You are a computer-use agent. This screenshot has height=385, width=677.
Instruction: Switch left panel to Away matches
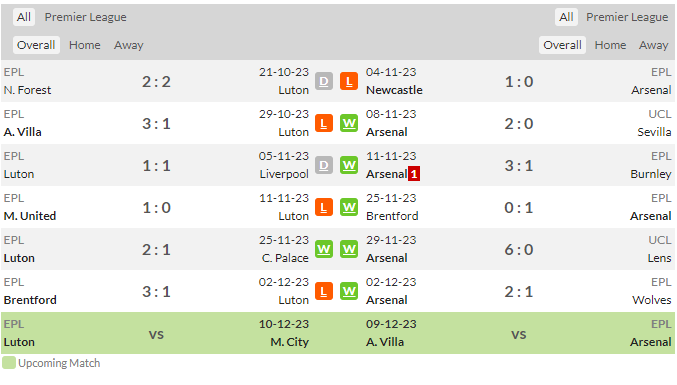click(x=129, y=45)
